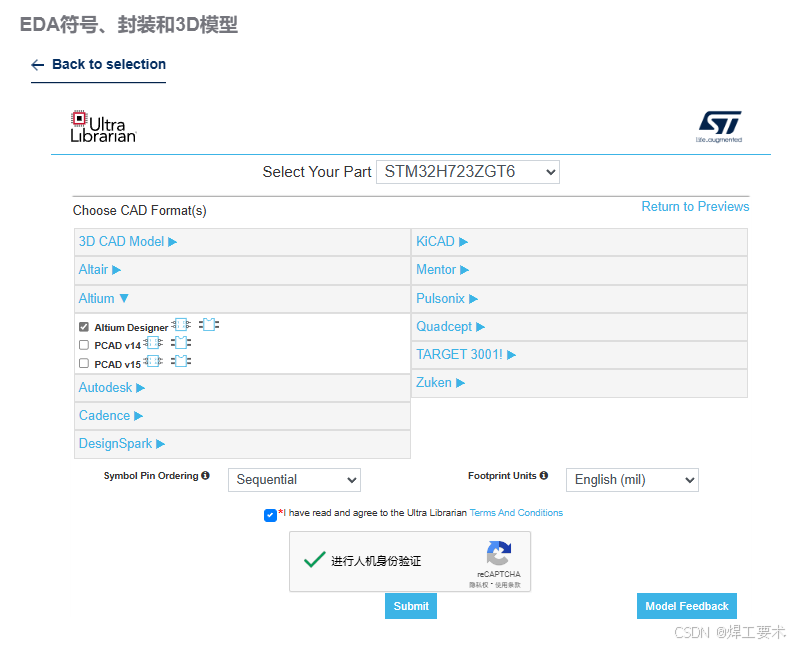The image size is (793, 646).
Task: Expand the 3D CAD Model section
Action: pyautogui.click(x=242, y=242)
